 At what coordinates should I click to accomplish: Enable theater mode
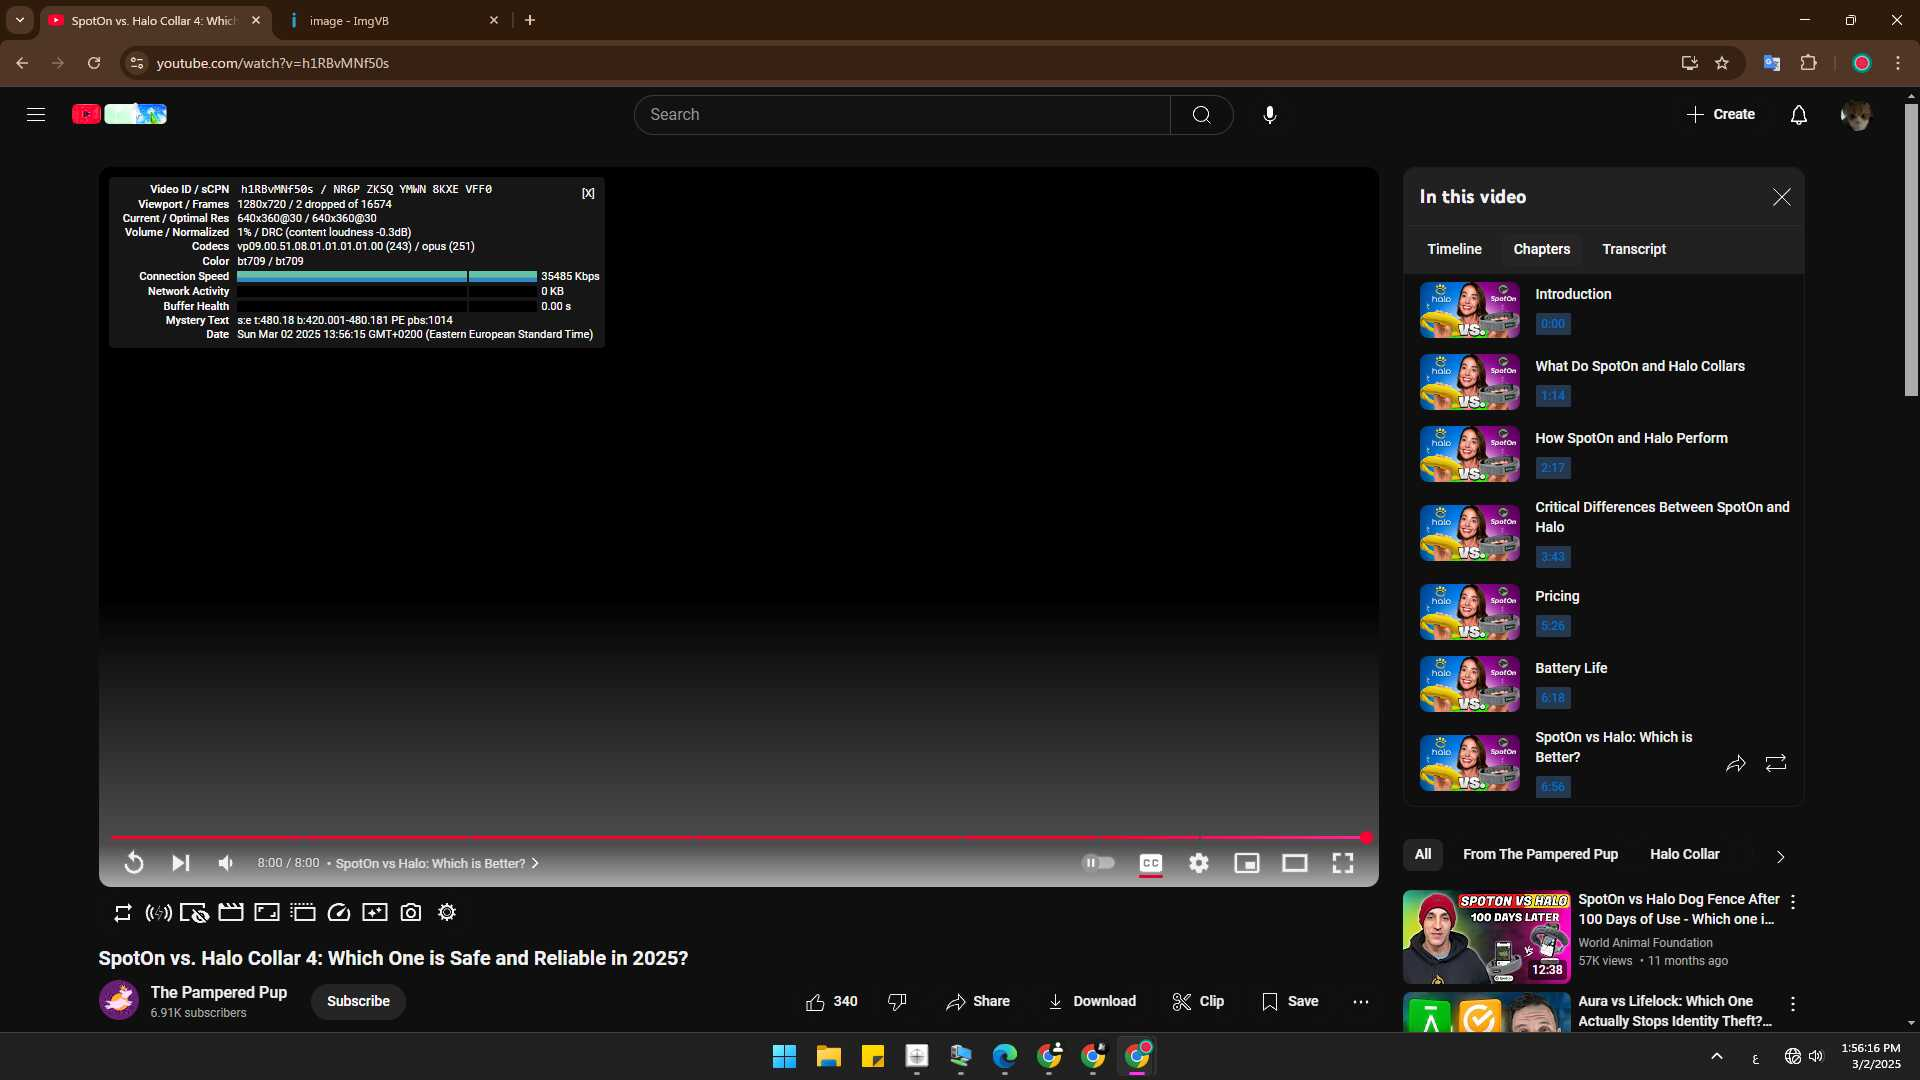coord(1295,863)
